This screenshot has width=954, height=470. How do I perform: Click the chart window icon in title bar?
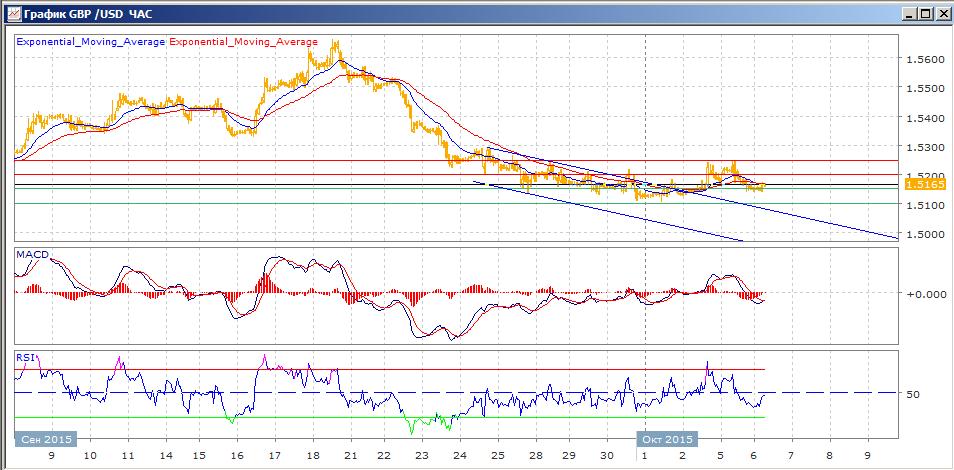tap(10, 13)
